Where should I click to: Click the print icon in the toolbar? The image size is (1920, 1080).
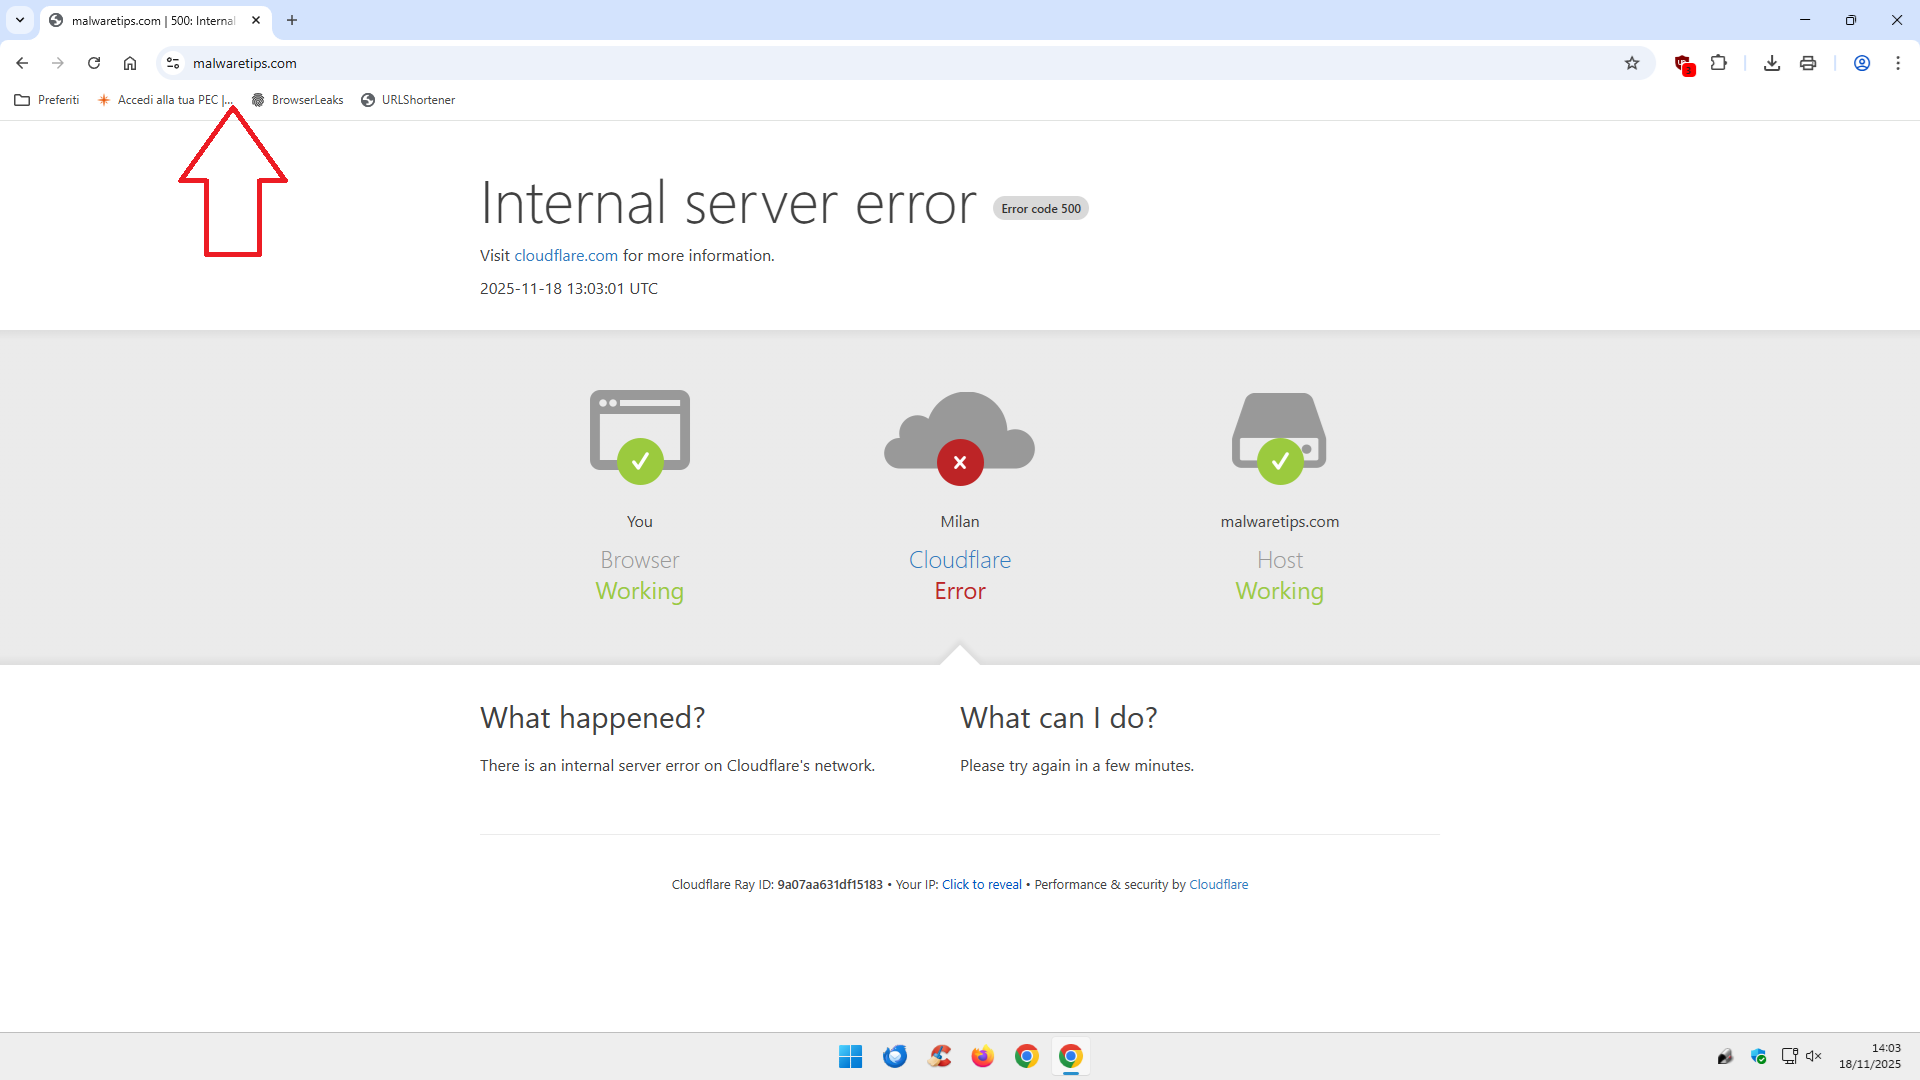tap(1808, 63)
